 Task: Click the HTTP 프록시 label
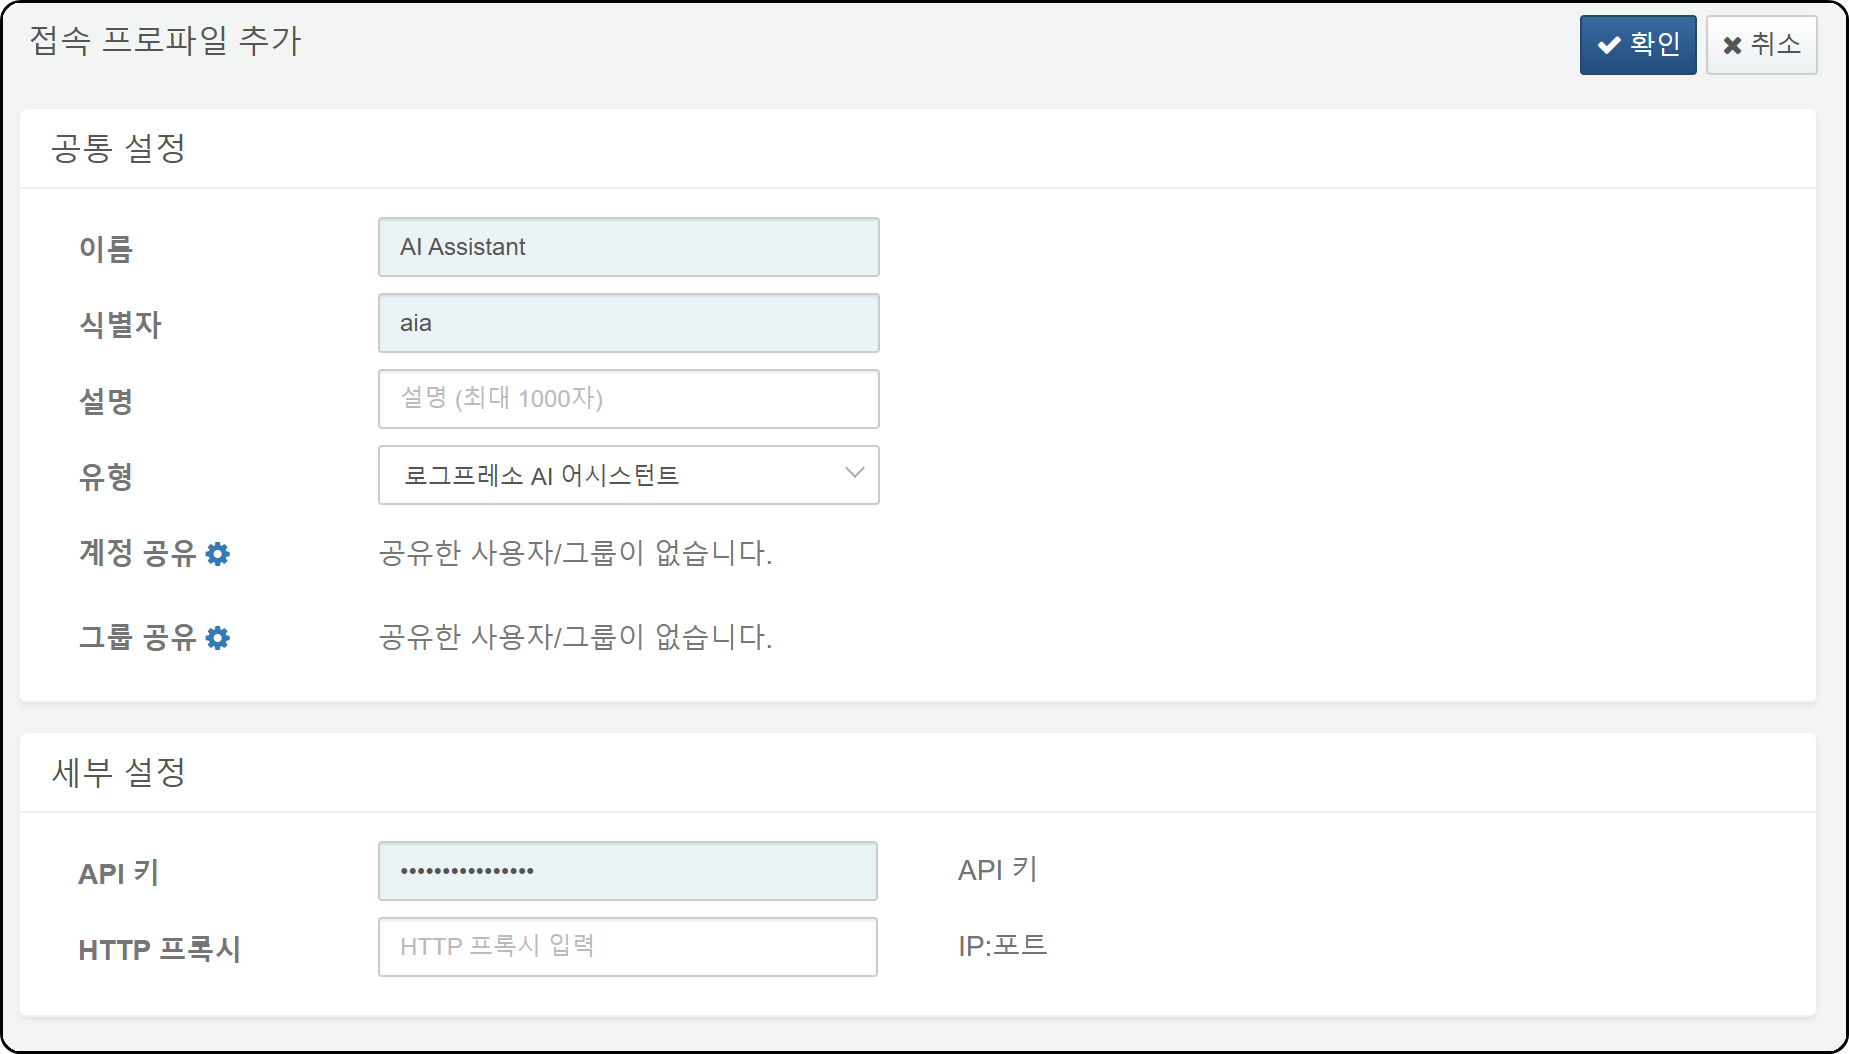(x=159, y=949)
